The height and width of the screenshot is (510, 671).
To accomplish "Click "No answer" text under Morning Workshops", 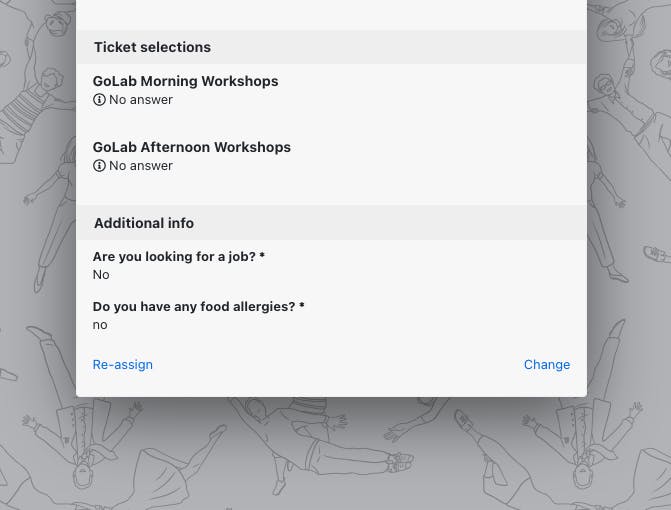I will point(141,100).
